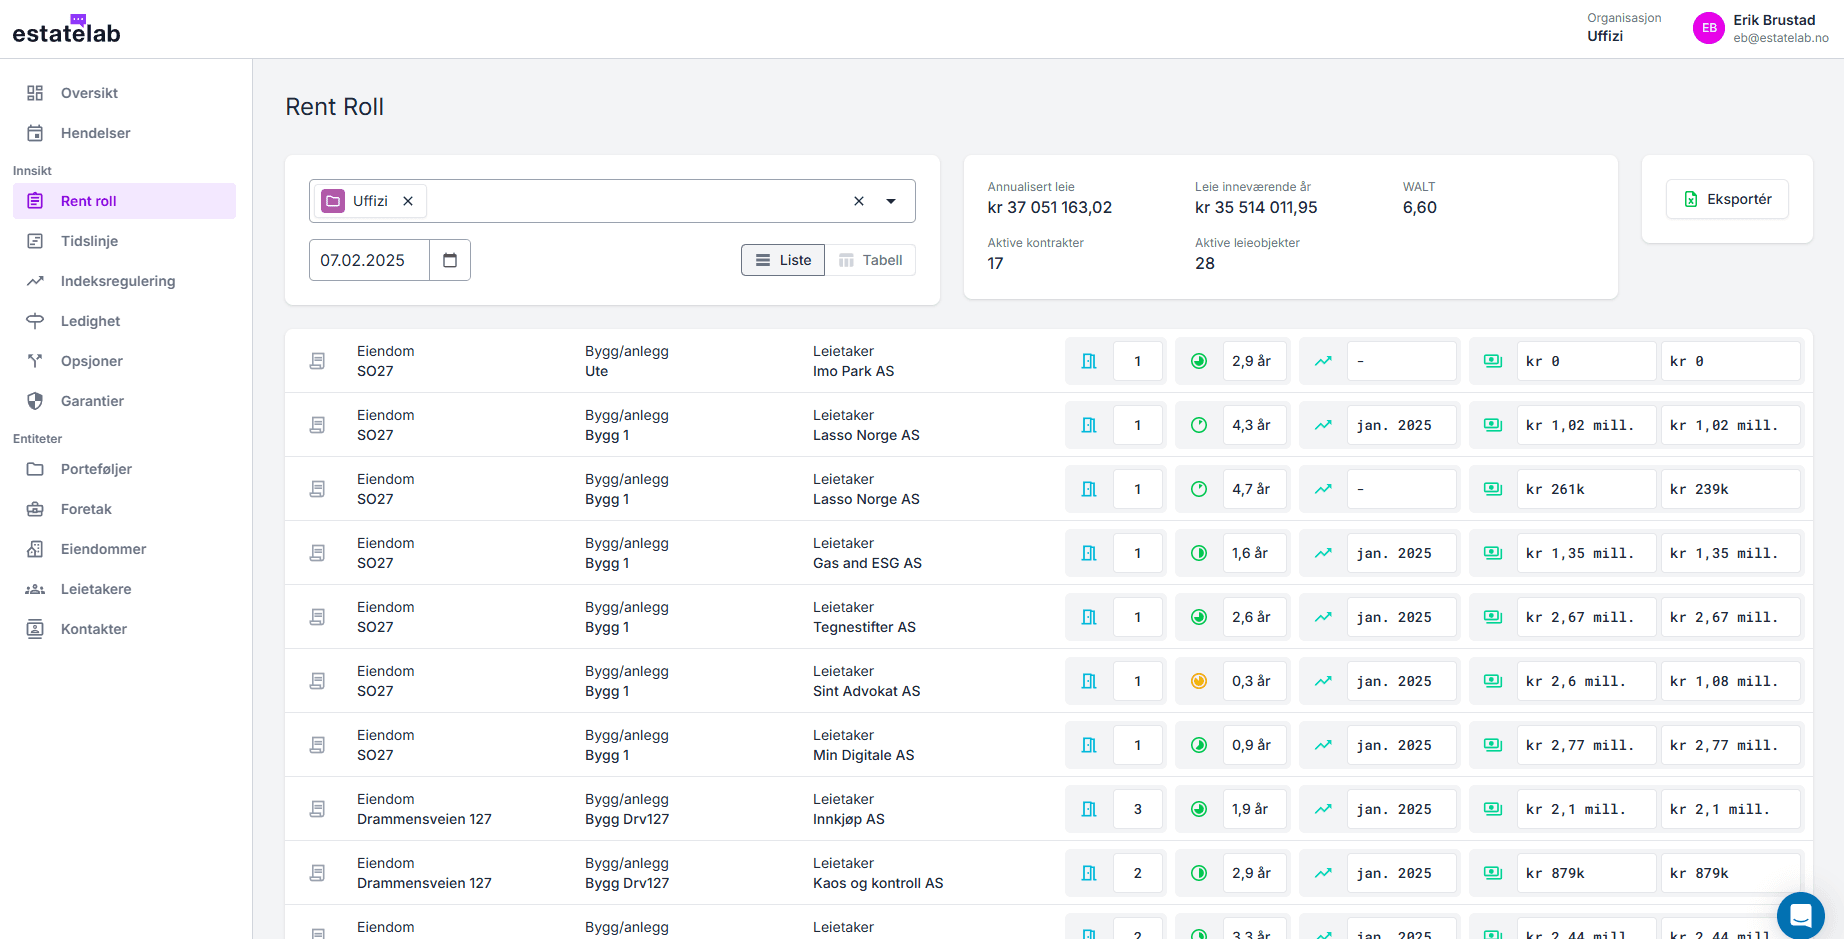Click the money icon in Tegnestifter AS row
The height and width of the screenshot is (939, 1844).
coord(1493,617)
